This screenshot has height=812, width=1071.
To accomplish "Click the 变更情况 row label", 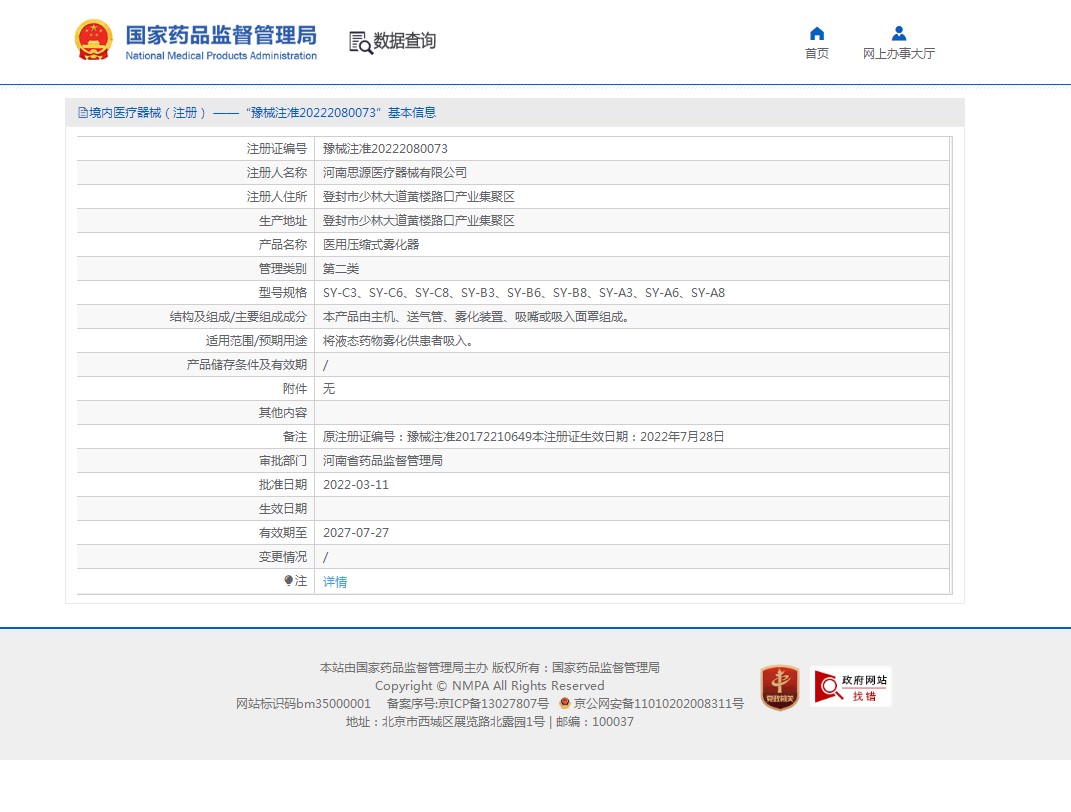I will coord(283,557).
